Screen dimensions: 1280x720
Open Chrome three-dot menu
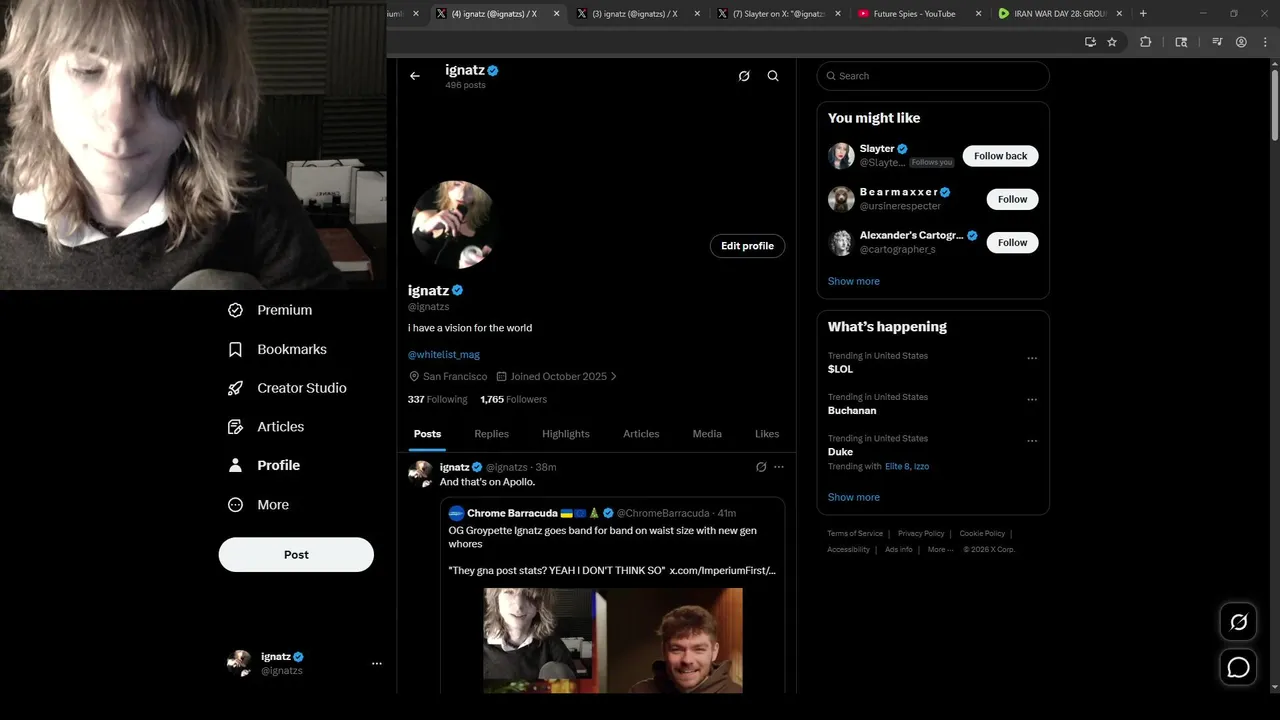coord(1264,42)
